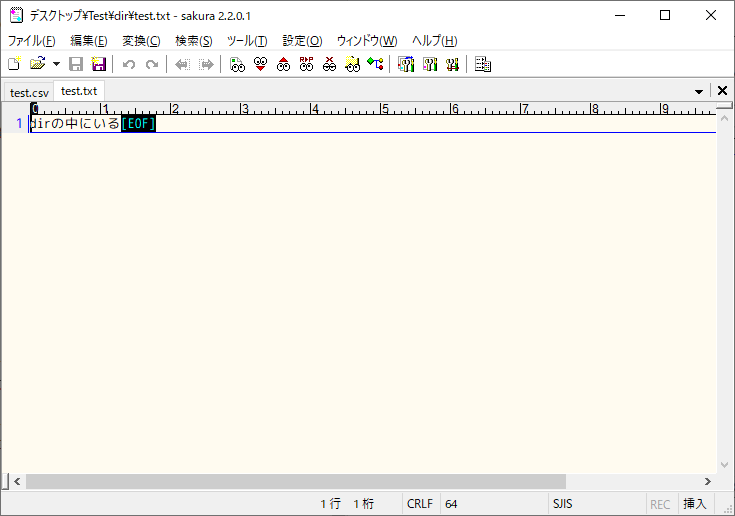Open the common settings icon
The image size is (735, 516).
coord(452,64)
